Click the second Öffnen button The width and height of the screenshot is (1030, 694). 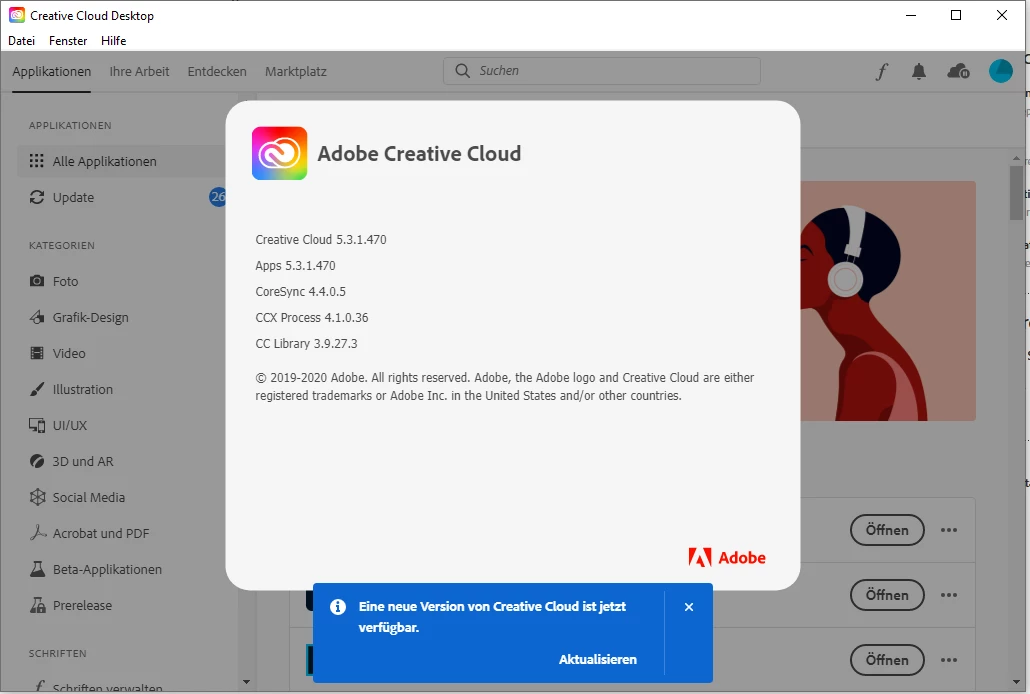click(x=887, y=595)
